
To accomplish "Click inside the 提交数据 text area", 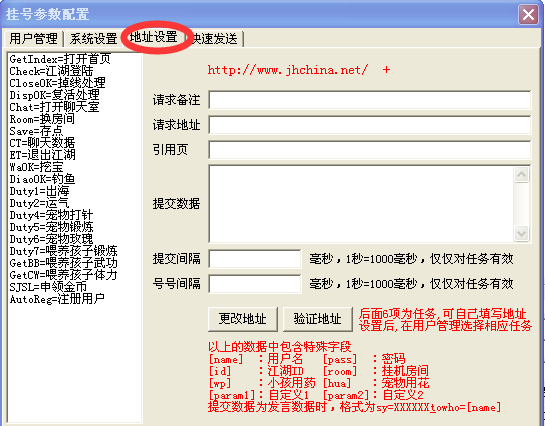I will pos(361,204).
